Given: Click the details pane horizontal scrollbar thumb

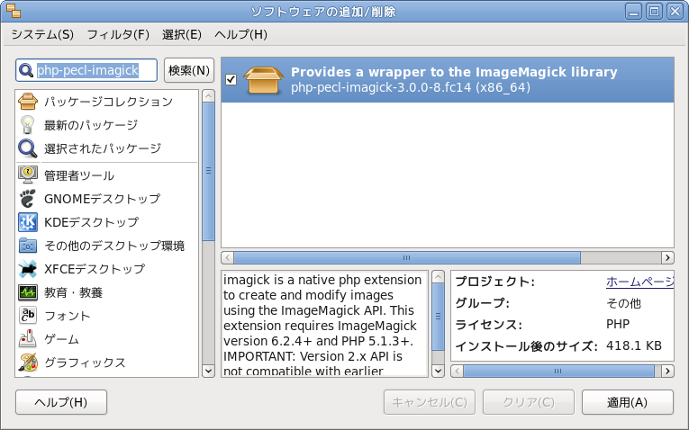Looking at the screenshot, I should [x=558, y=371].
